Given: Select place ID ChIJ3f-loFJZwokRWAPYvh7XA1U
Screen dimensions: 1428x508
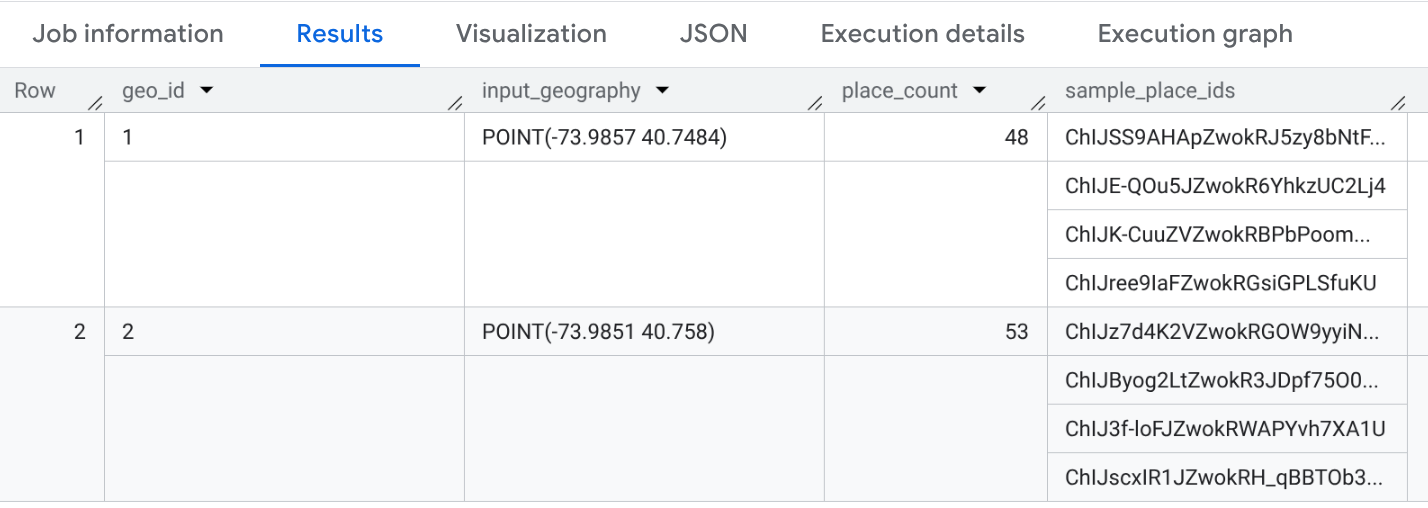Looking at the screenshot, I should (x=1225, y=429).
